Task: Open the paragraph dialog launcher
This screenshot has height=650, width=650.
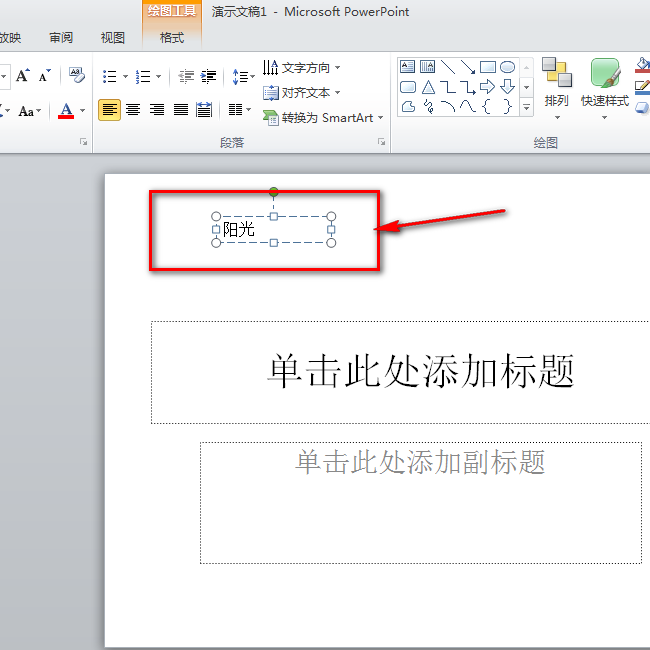Action: [381, 142]
